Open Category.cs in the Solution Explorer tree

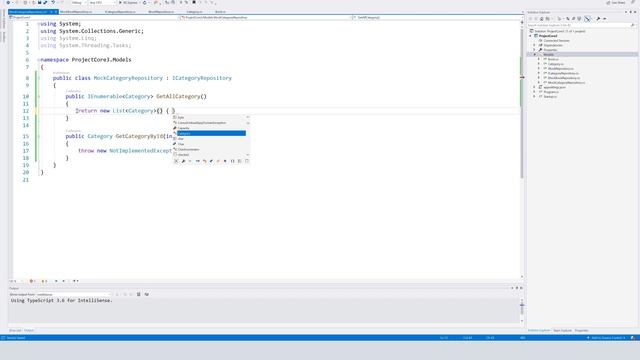pos(555,64)
